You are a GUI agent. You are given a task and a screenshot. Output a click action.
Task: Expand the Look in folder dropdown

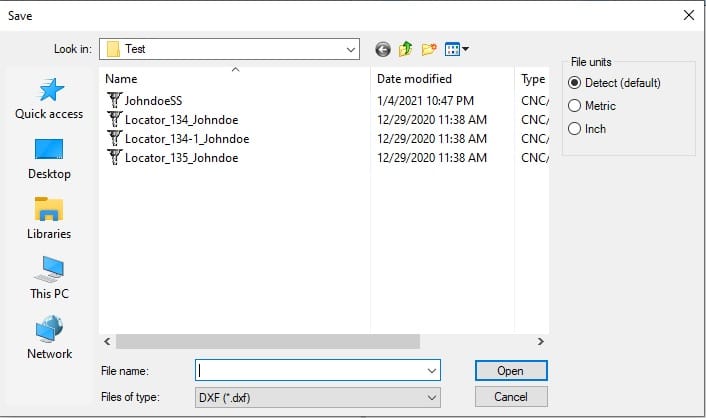[351, 49]
